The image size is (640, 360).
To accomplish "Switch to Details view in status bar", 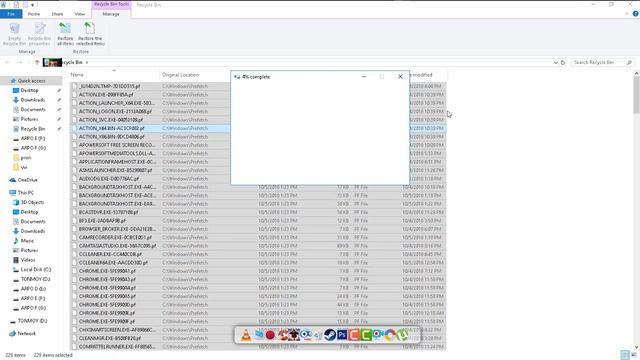I will click(x=624, y=355).
